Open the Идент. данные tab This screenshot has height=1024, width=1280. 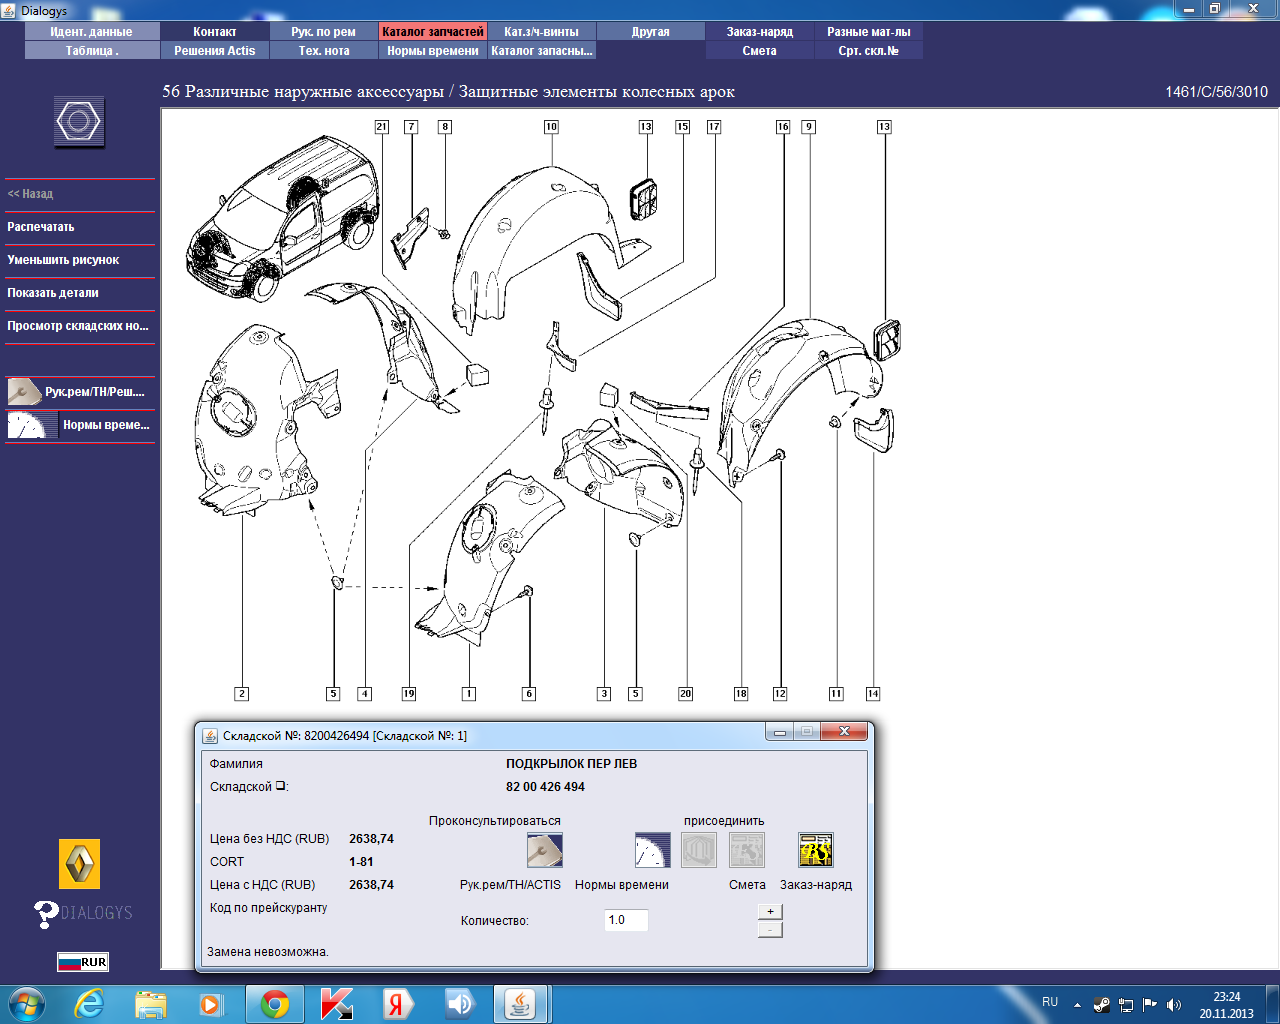[91, 32]
